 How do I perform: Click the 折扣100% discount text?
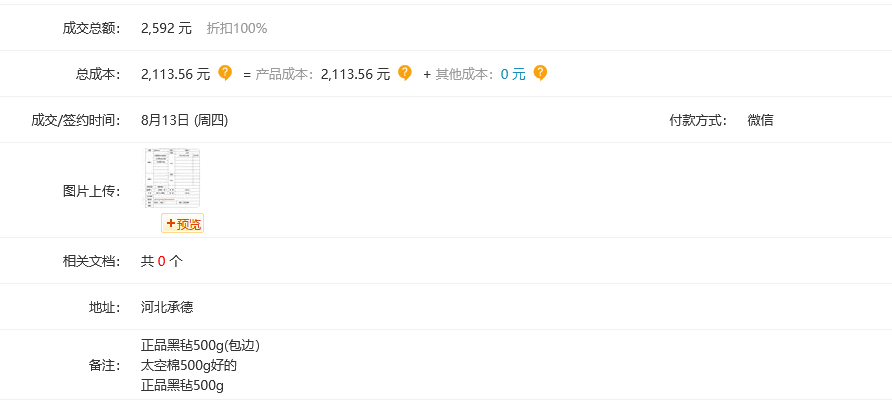(237, 28)
